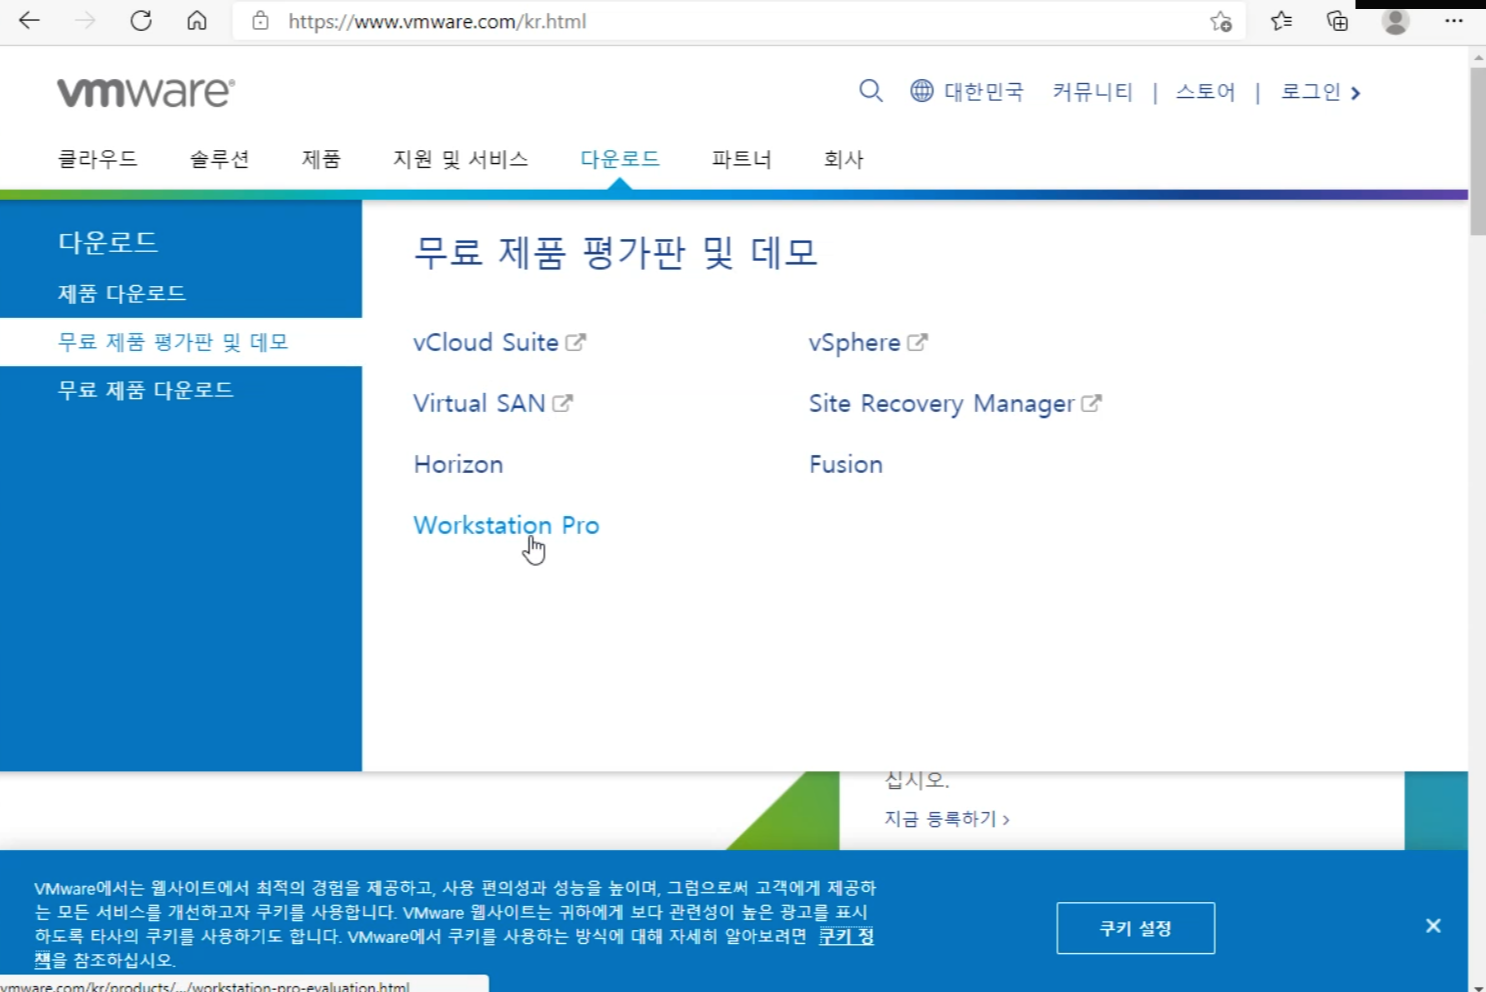
Task: Collapse the 다운로드 menu
Action: (x=620, y=159)
